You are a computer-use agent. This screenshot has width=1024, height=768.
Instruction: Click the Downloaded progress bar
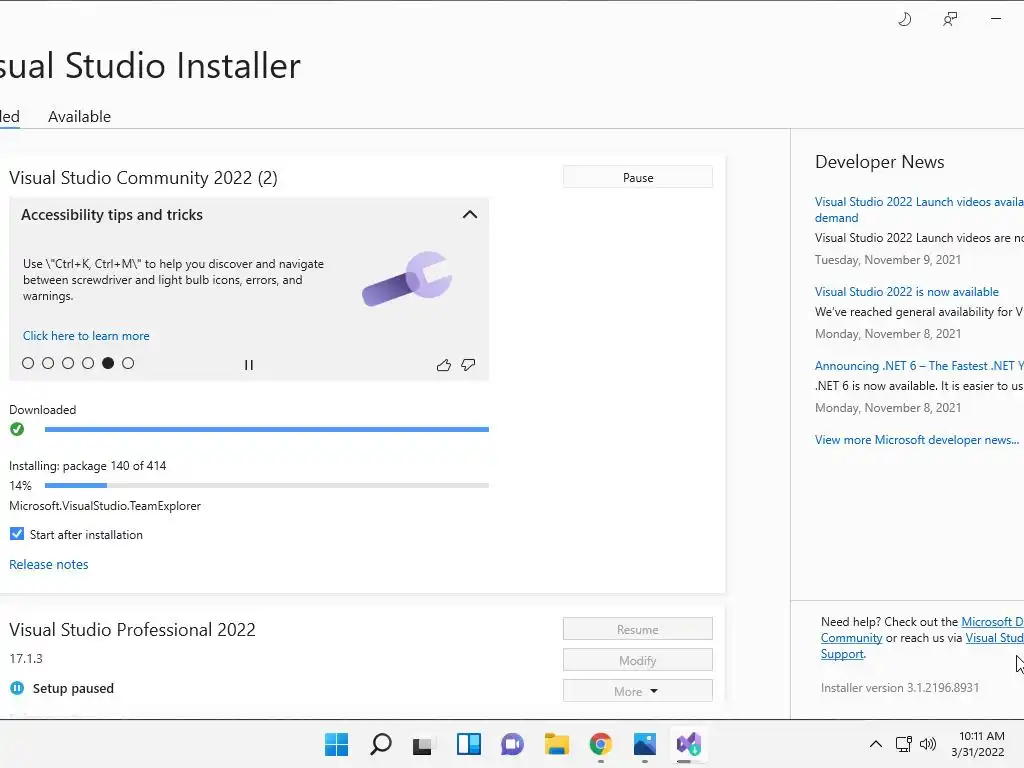[x=266, y=429]
